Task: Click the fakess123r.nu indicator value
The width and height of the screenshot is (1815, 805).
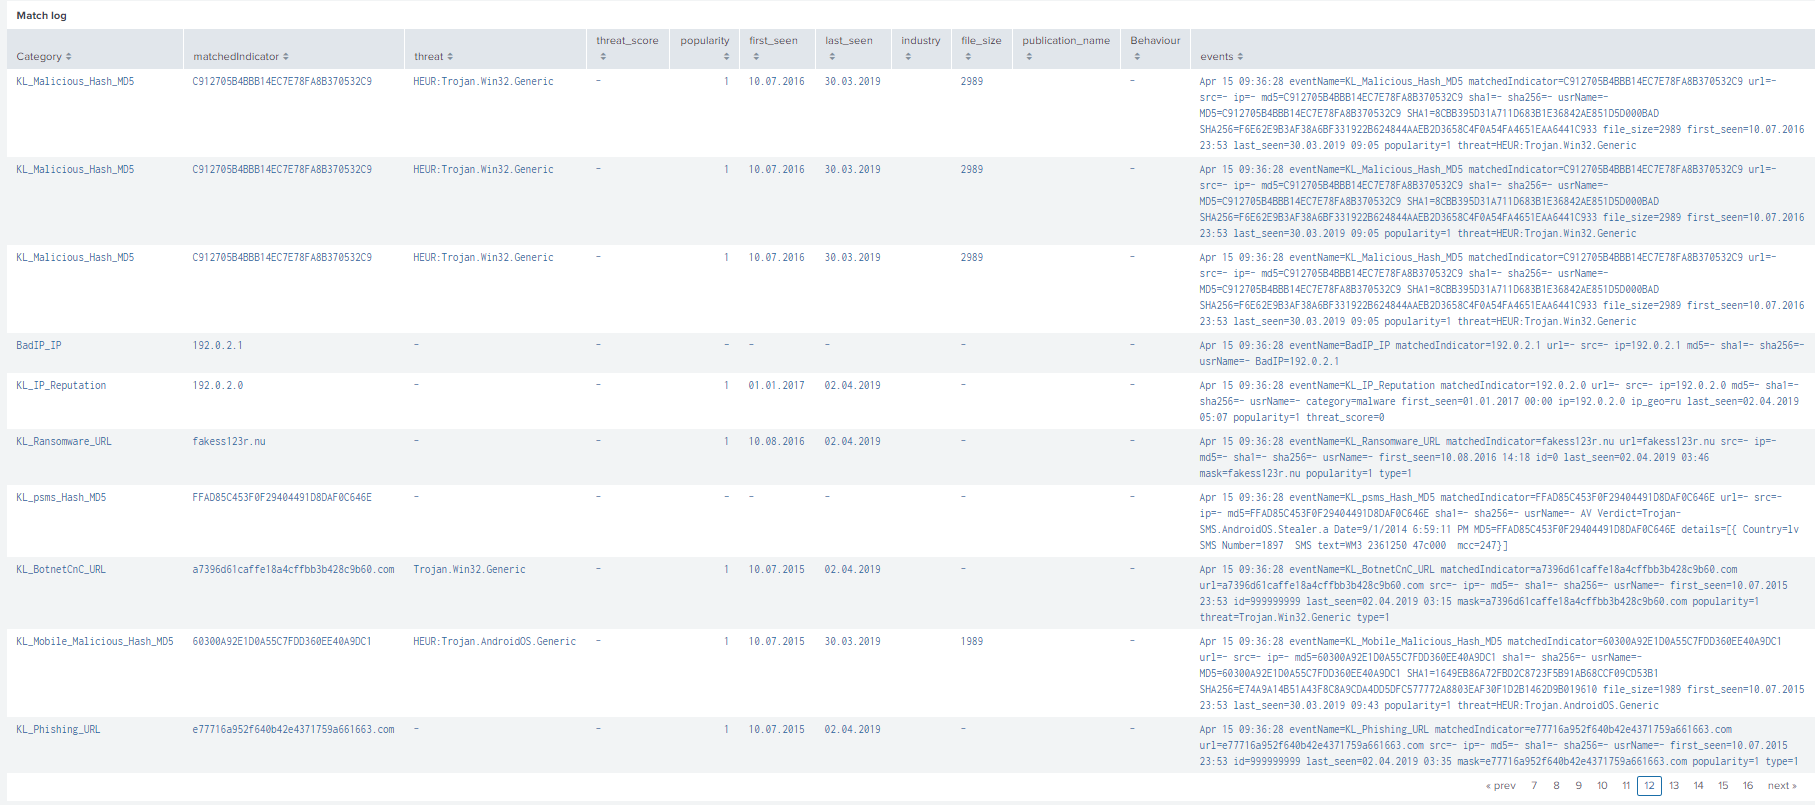Action: [x=229, y=442]
